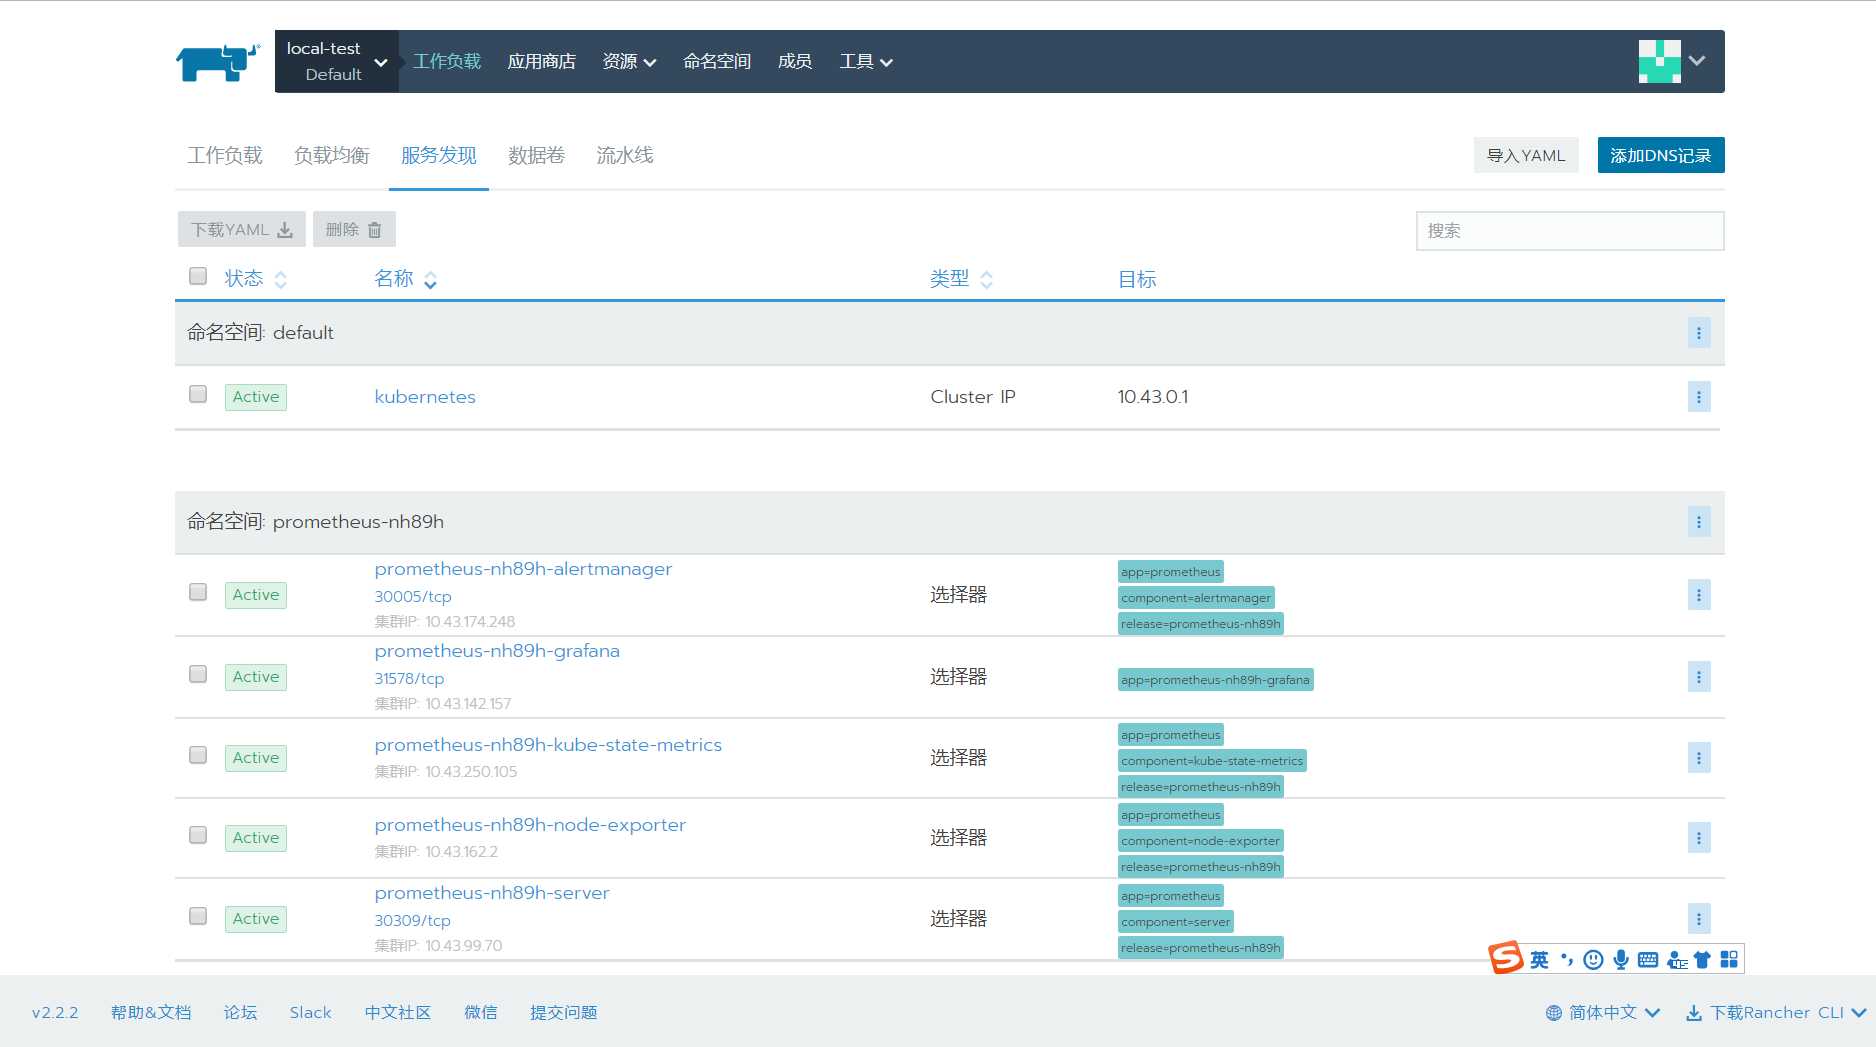Open actions menu for kube-state-metrics row
1876x1047 pixels.
1698,758
